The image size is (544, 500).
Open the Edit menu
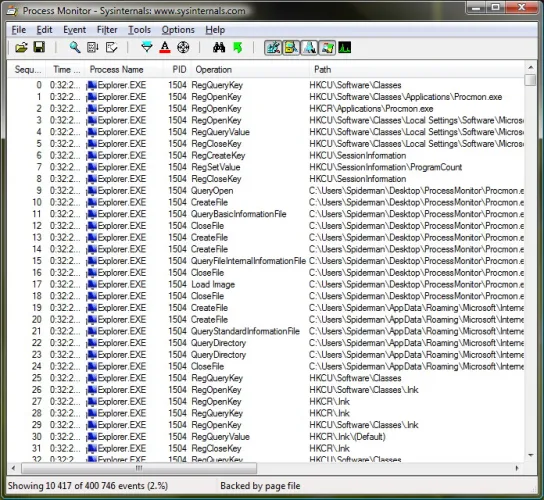coord(44,30)
